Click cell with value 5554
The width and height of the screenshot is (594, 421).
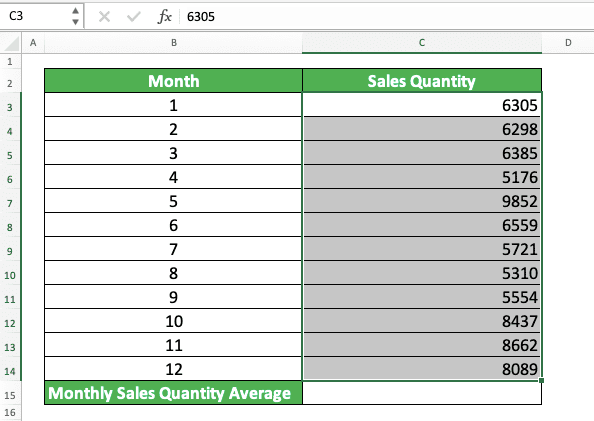(422, 297)
